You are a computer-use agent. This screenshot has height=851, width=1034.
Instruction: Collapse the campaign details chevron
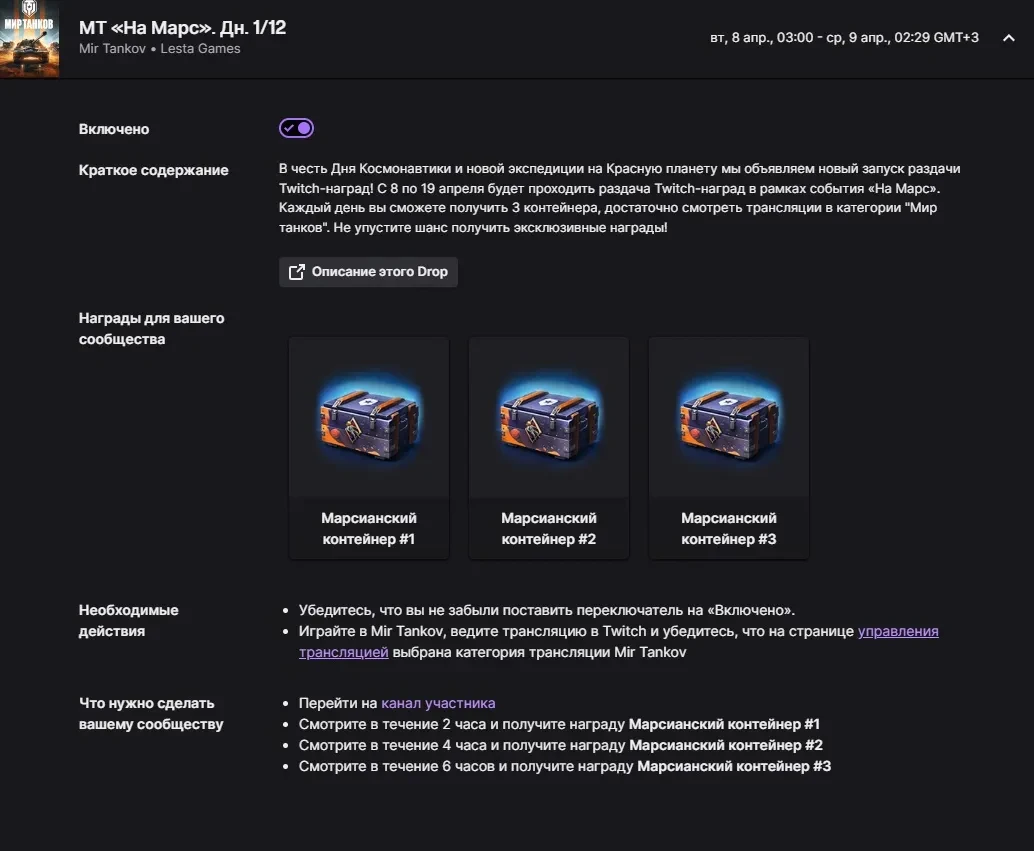click(x=1008, y=38)
